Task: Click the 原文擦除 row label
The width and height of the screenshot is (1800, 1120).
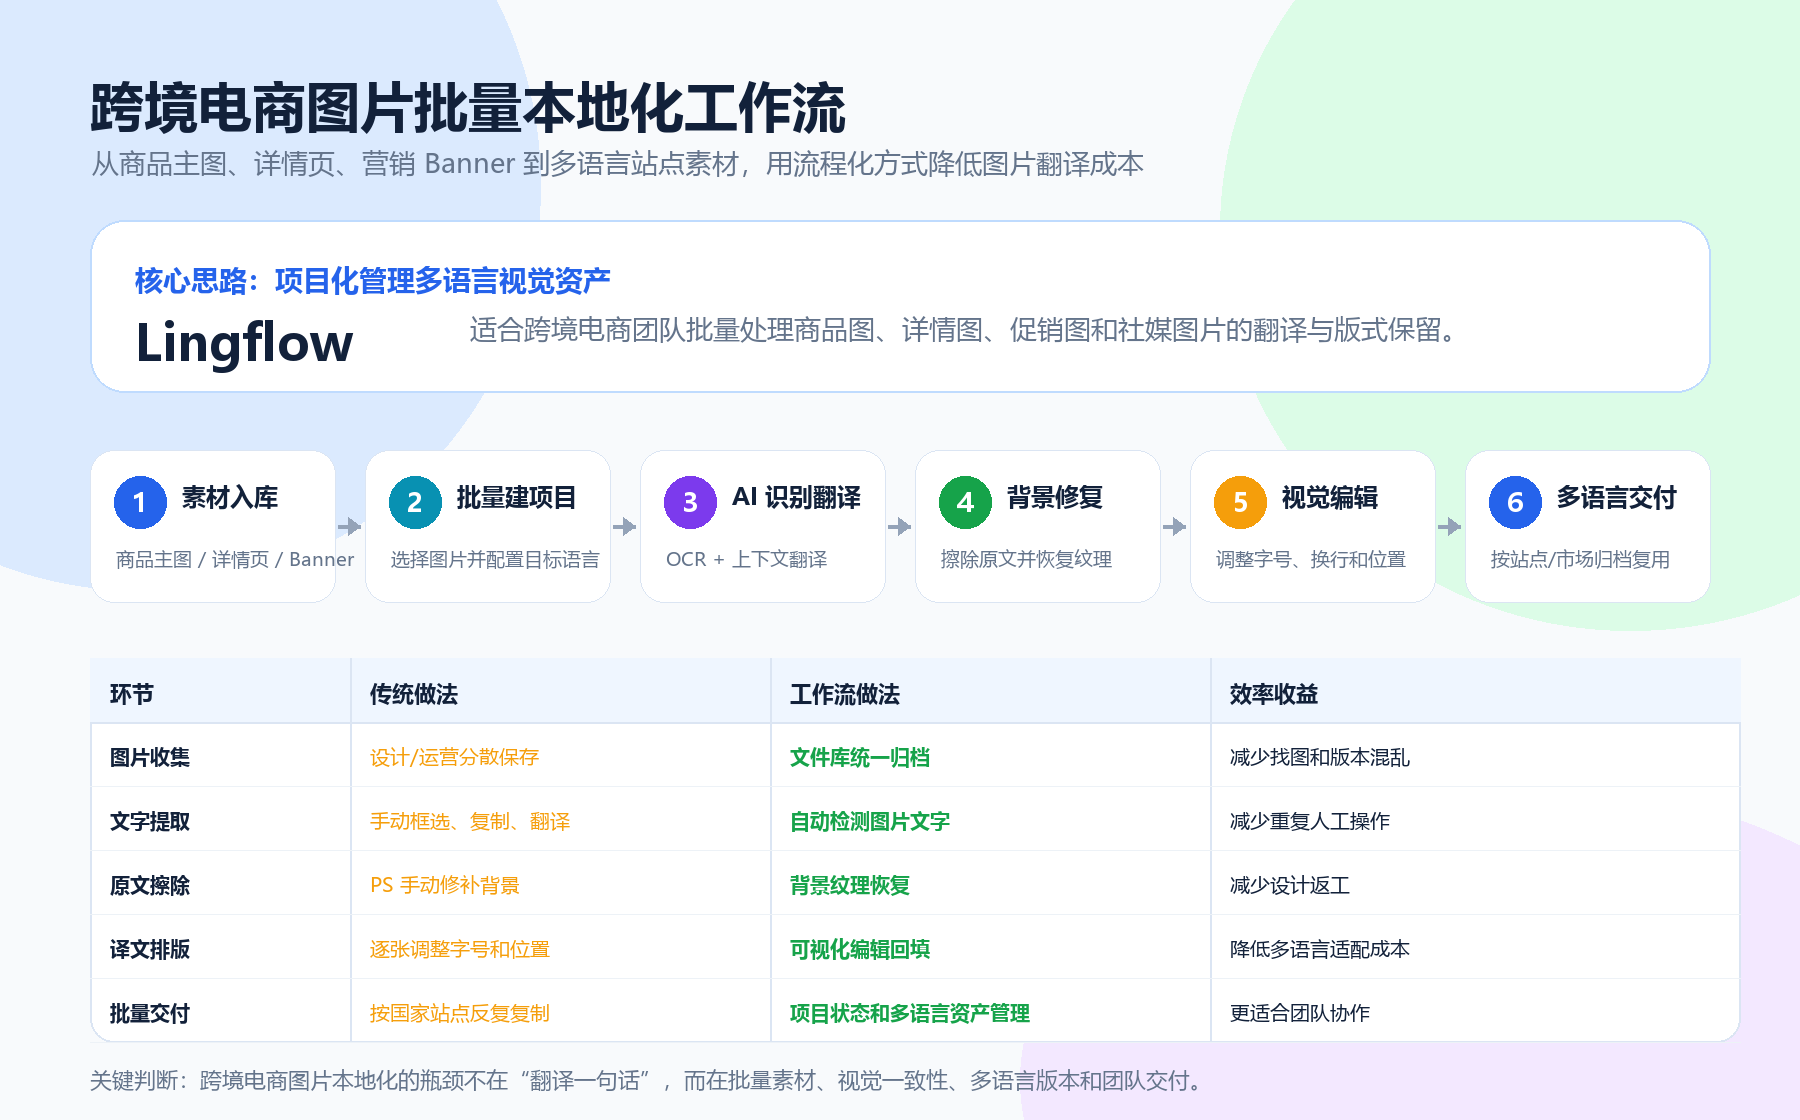Action: click(x=149, y=886)
